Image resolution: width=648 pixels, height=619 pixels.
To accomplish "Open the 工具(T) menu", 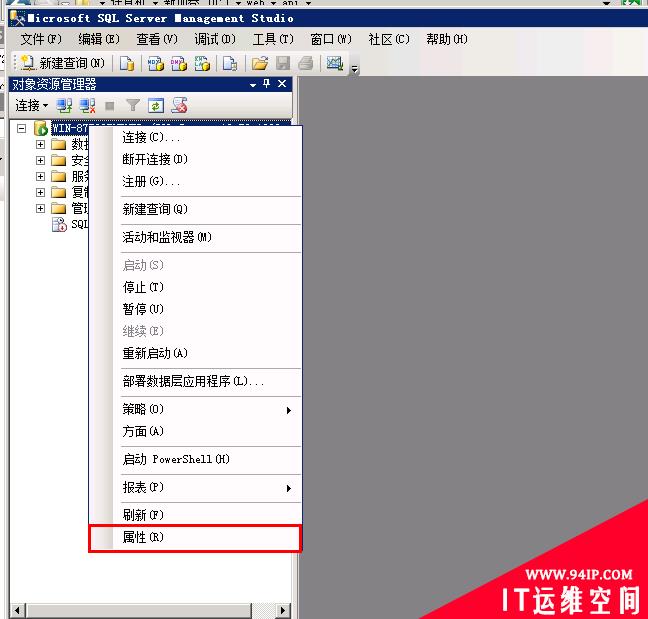I will tap(273, 40).
